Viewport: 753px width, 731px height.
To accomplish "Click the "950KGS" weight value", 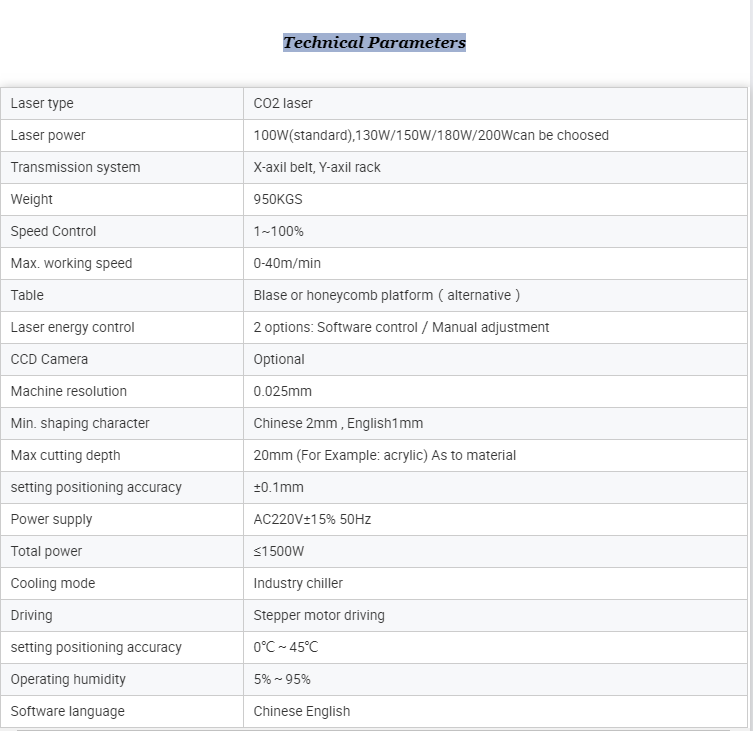I will (278, 199).
